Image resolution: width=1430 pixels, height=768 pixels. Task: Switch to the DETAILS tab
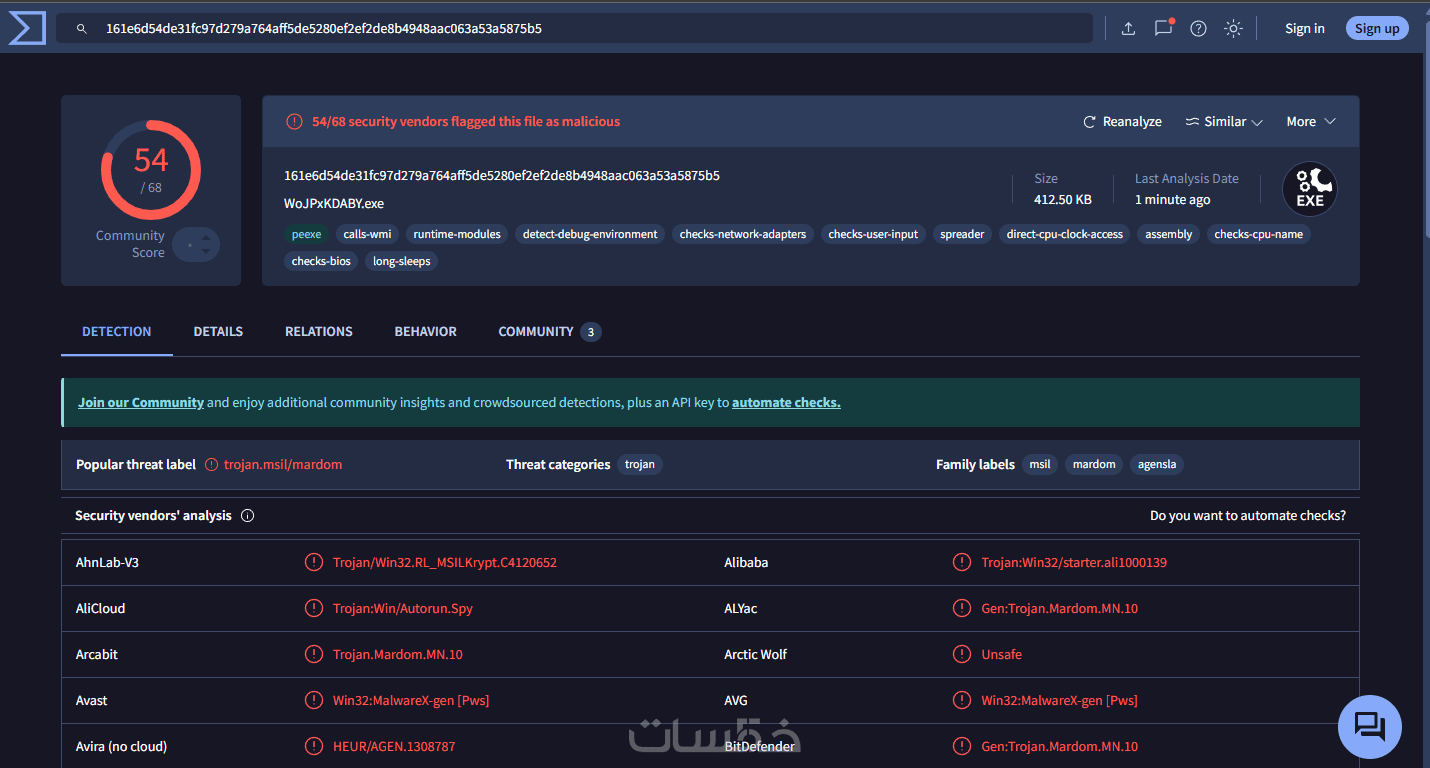(x=218, y=332)
